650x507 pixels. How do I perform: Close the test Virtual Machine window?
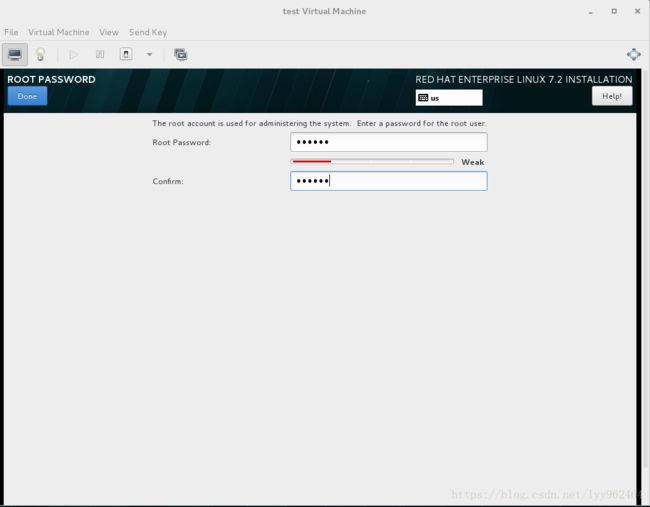pyautogui.click(x=638, y=11)
